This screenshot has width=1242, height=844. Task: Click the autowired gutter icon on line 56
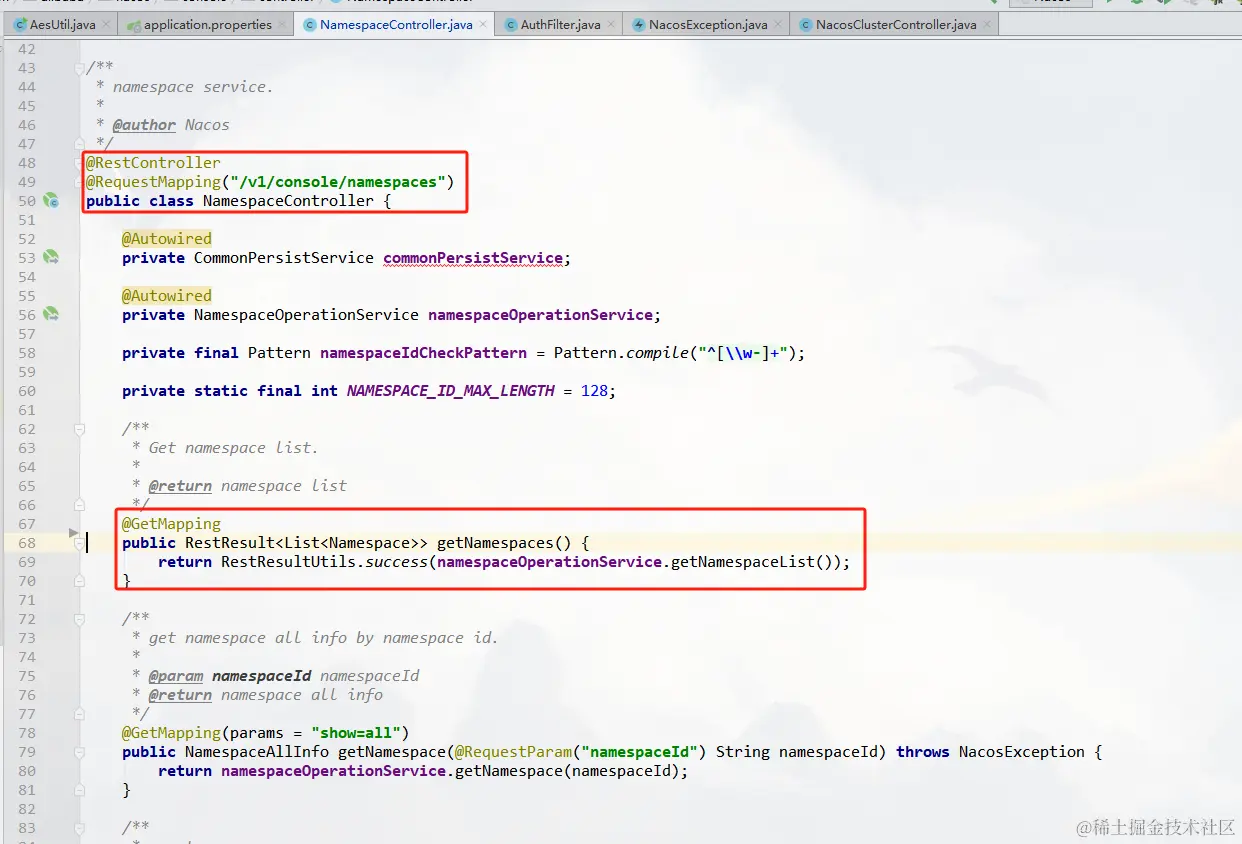[x=50, y=315]
